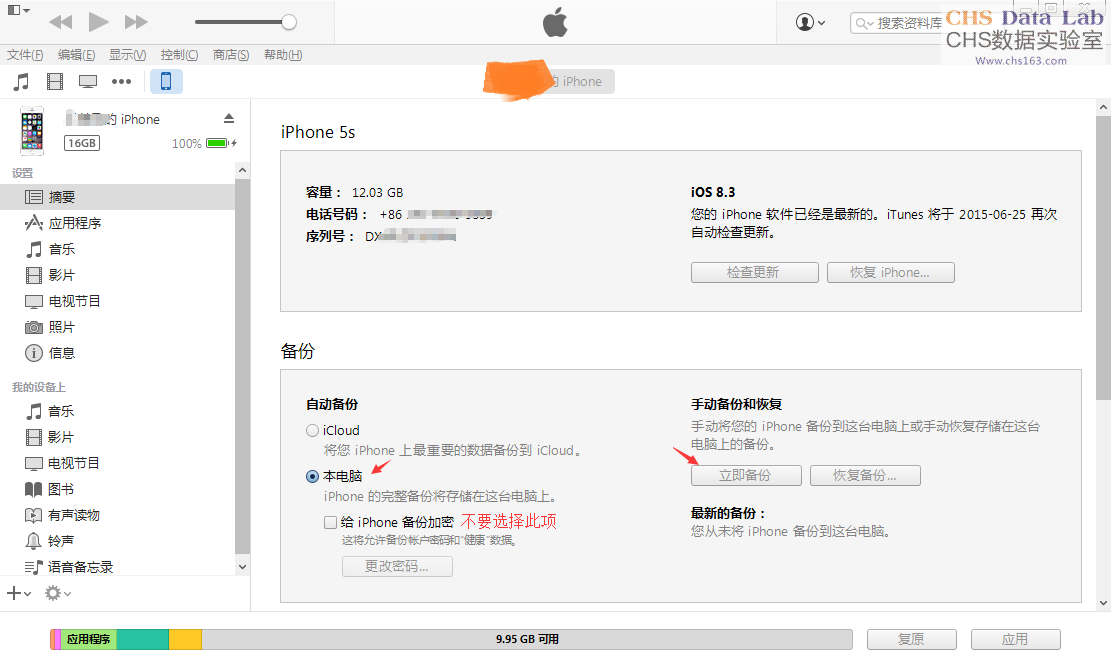Open the gear settings dropdown at sidebar bottom
Viewport: 1111px width, 667px height.
pos(57,593)
